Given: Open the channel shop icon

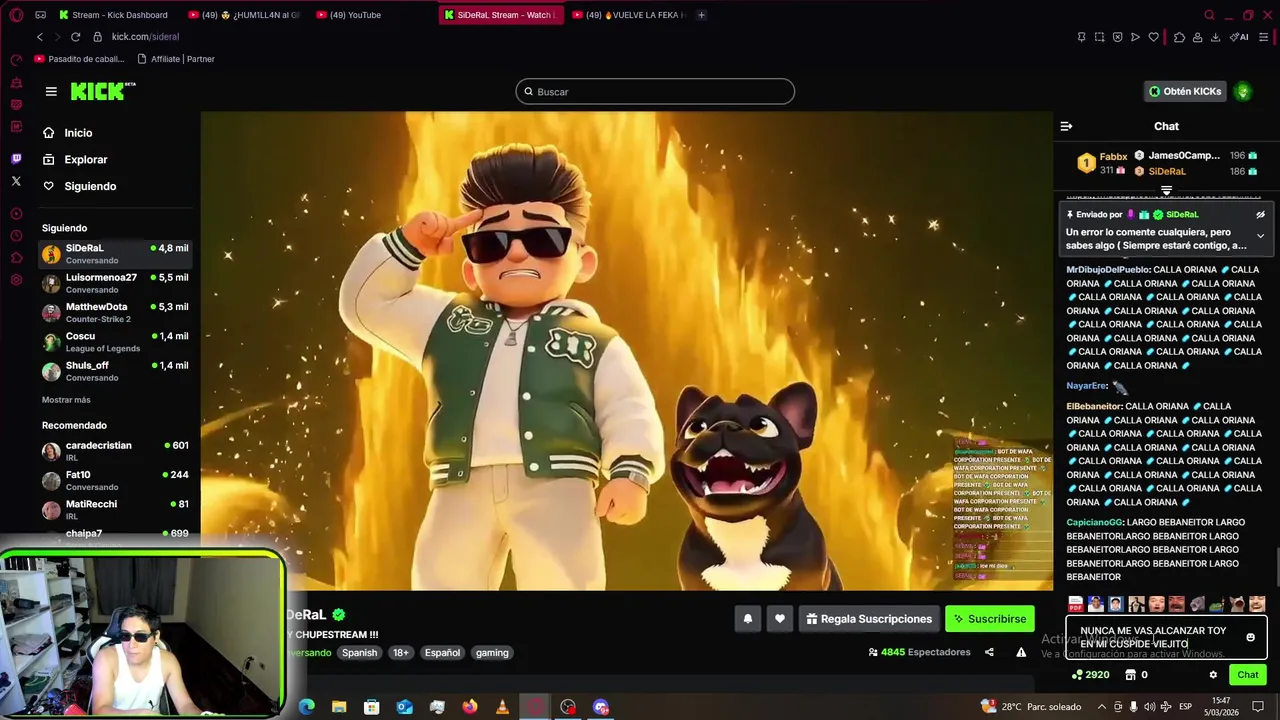Looking at the screenshot, I should (1130, 675).
